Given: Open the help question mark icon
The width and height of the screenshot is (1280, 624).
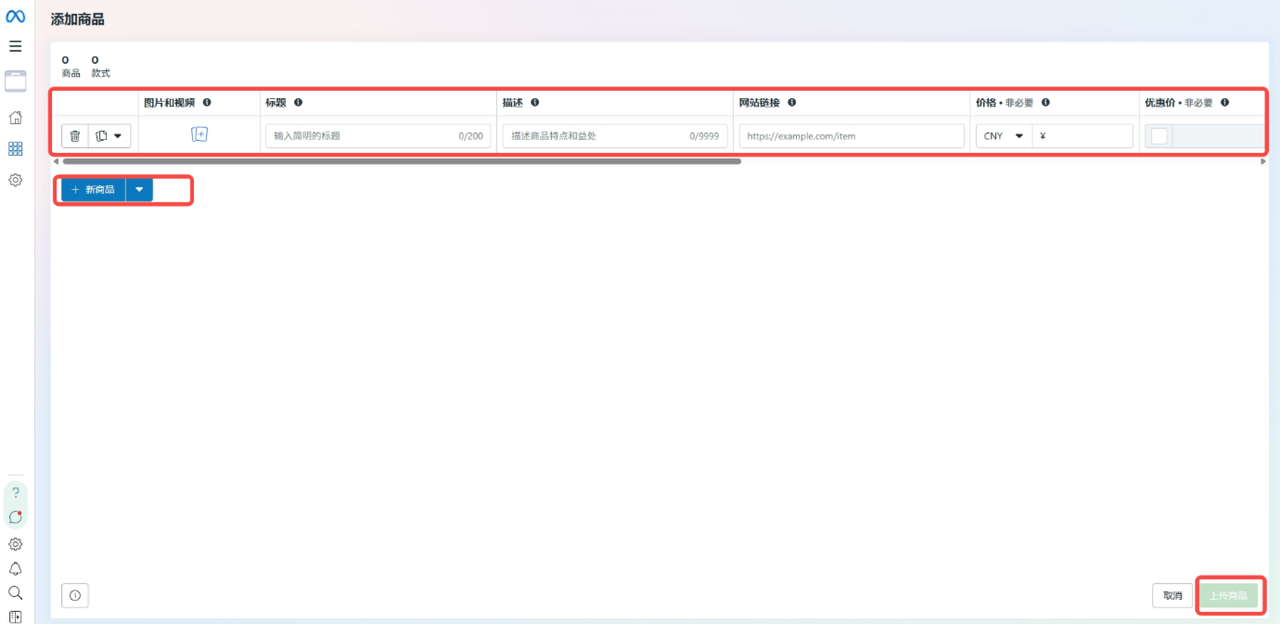Looking at the screenshot, I should [x=15, y=493].
